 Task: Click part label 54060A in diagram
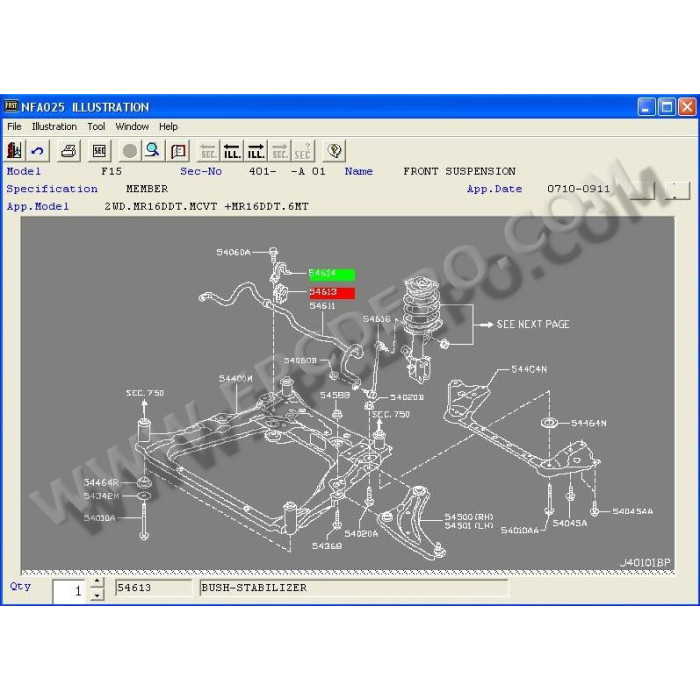tap(233, 252)
